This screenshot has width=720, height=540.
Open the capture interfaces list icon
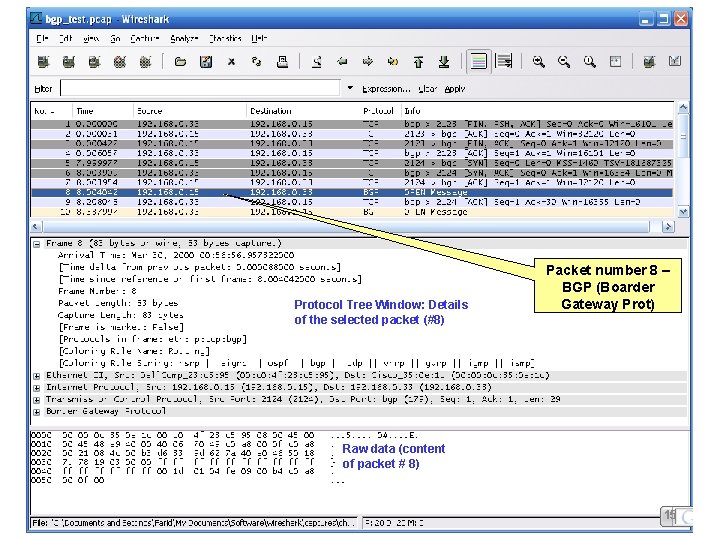(43, 62)
